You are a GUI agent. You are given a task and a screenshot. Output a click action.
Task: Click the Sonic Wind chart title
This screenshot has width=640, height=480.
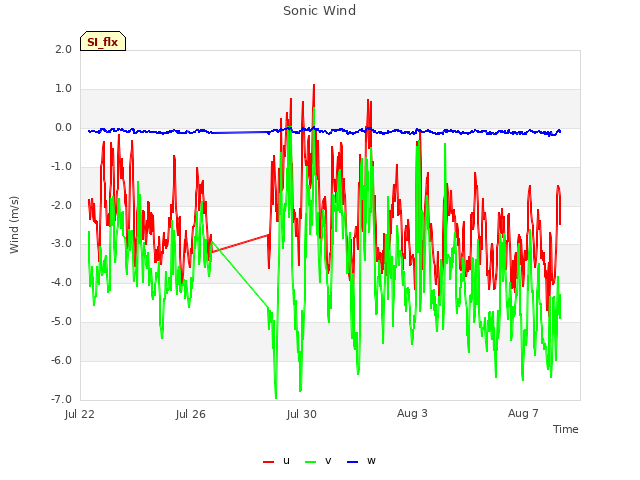click(x=319, y=11)
